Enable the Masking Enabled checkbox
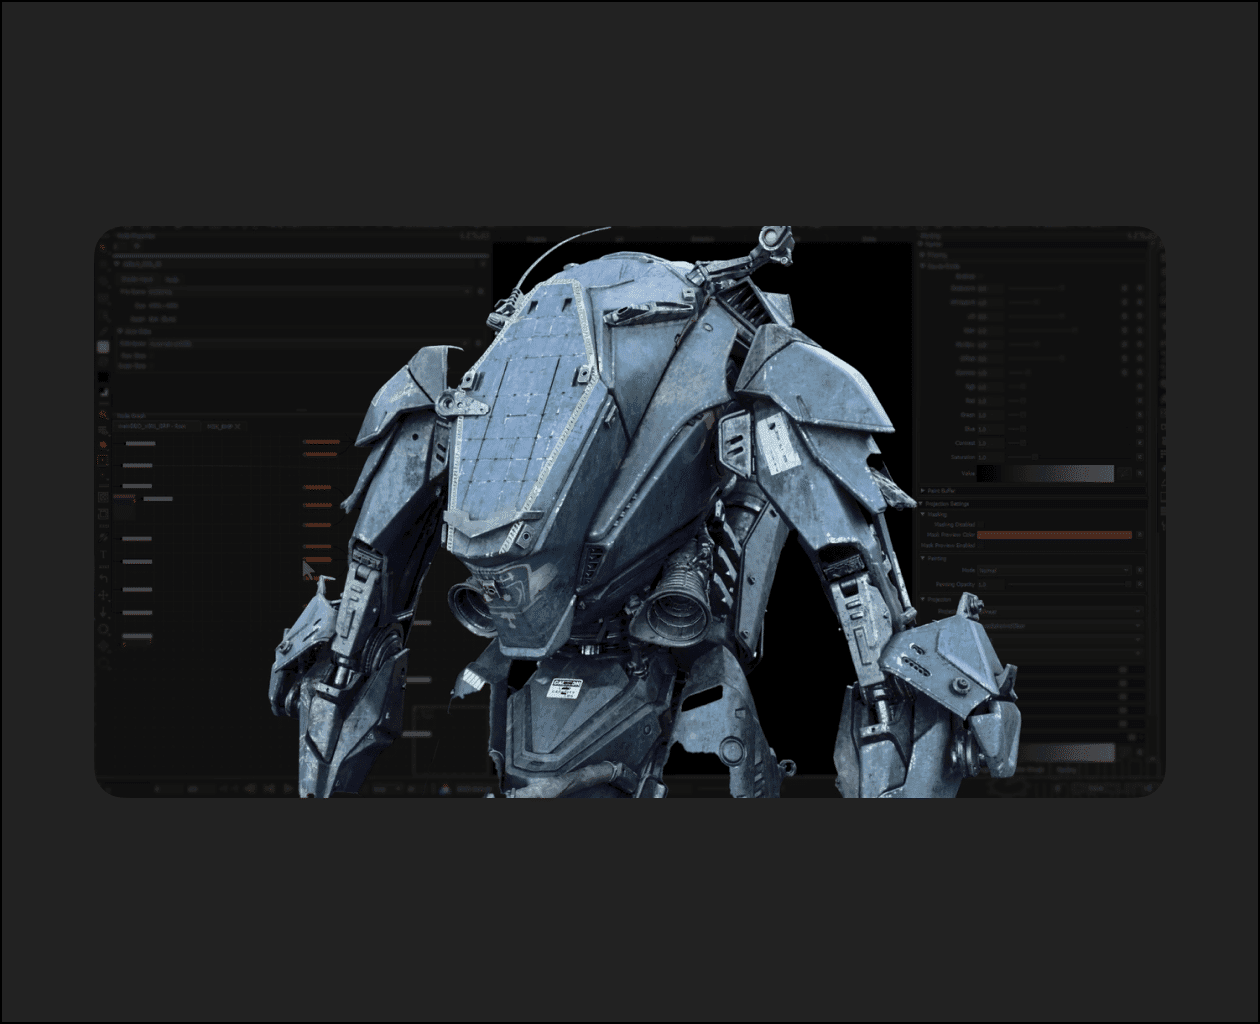 (x=981, y=524)
